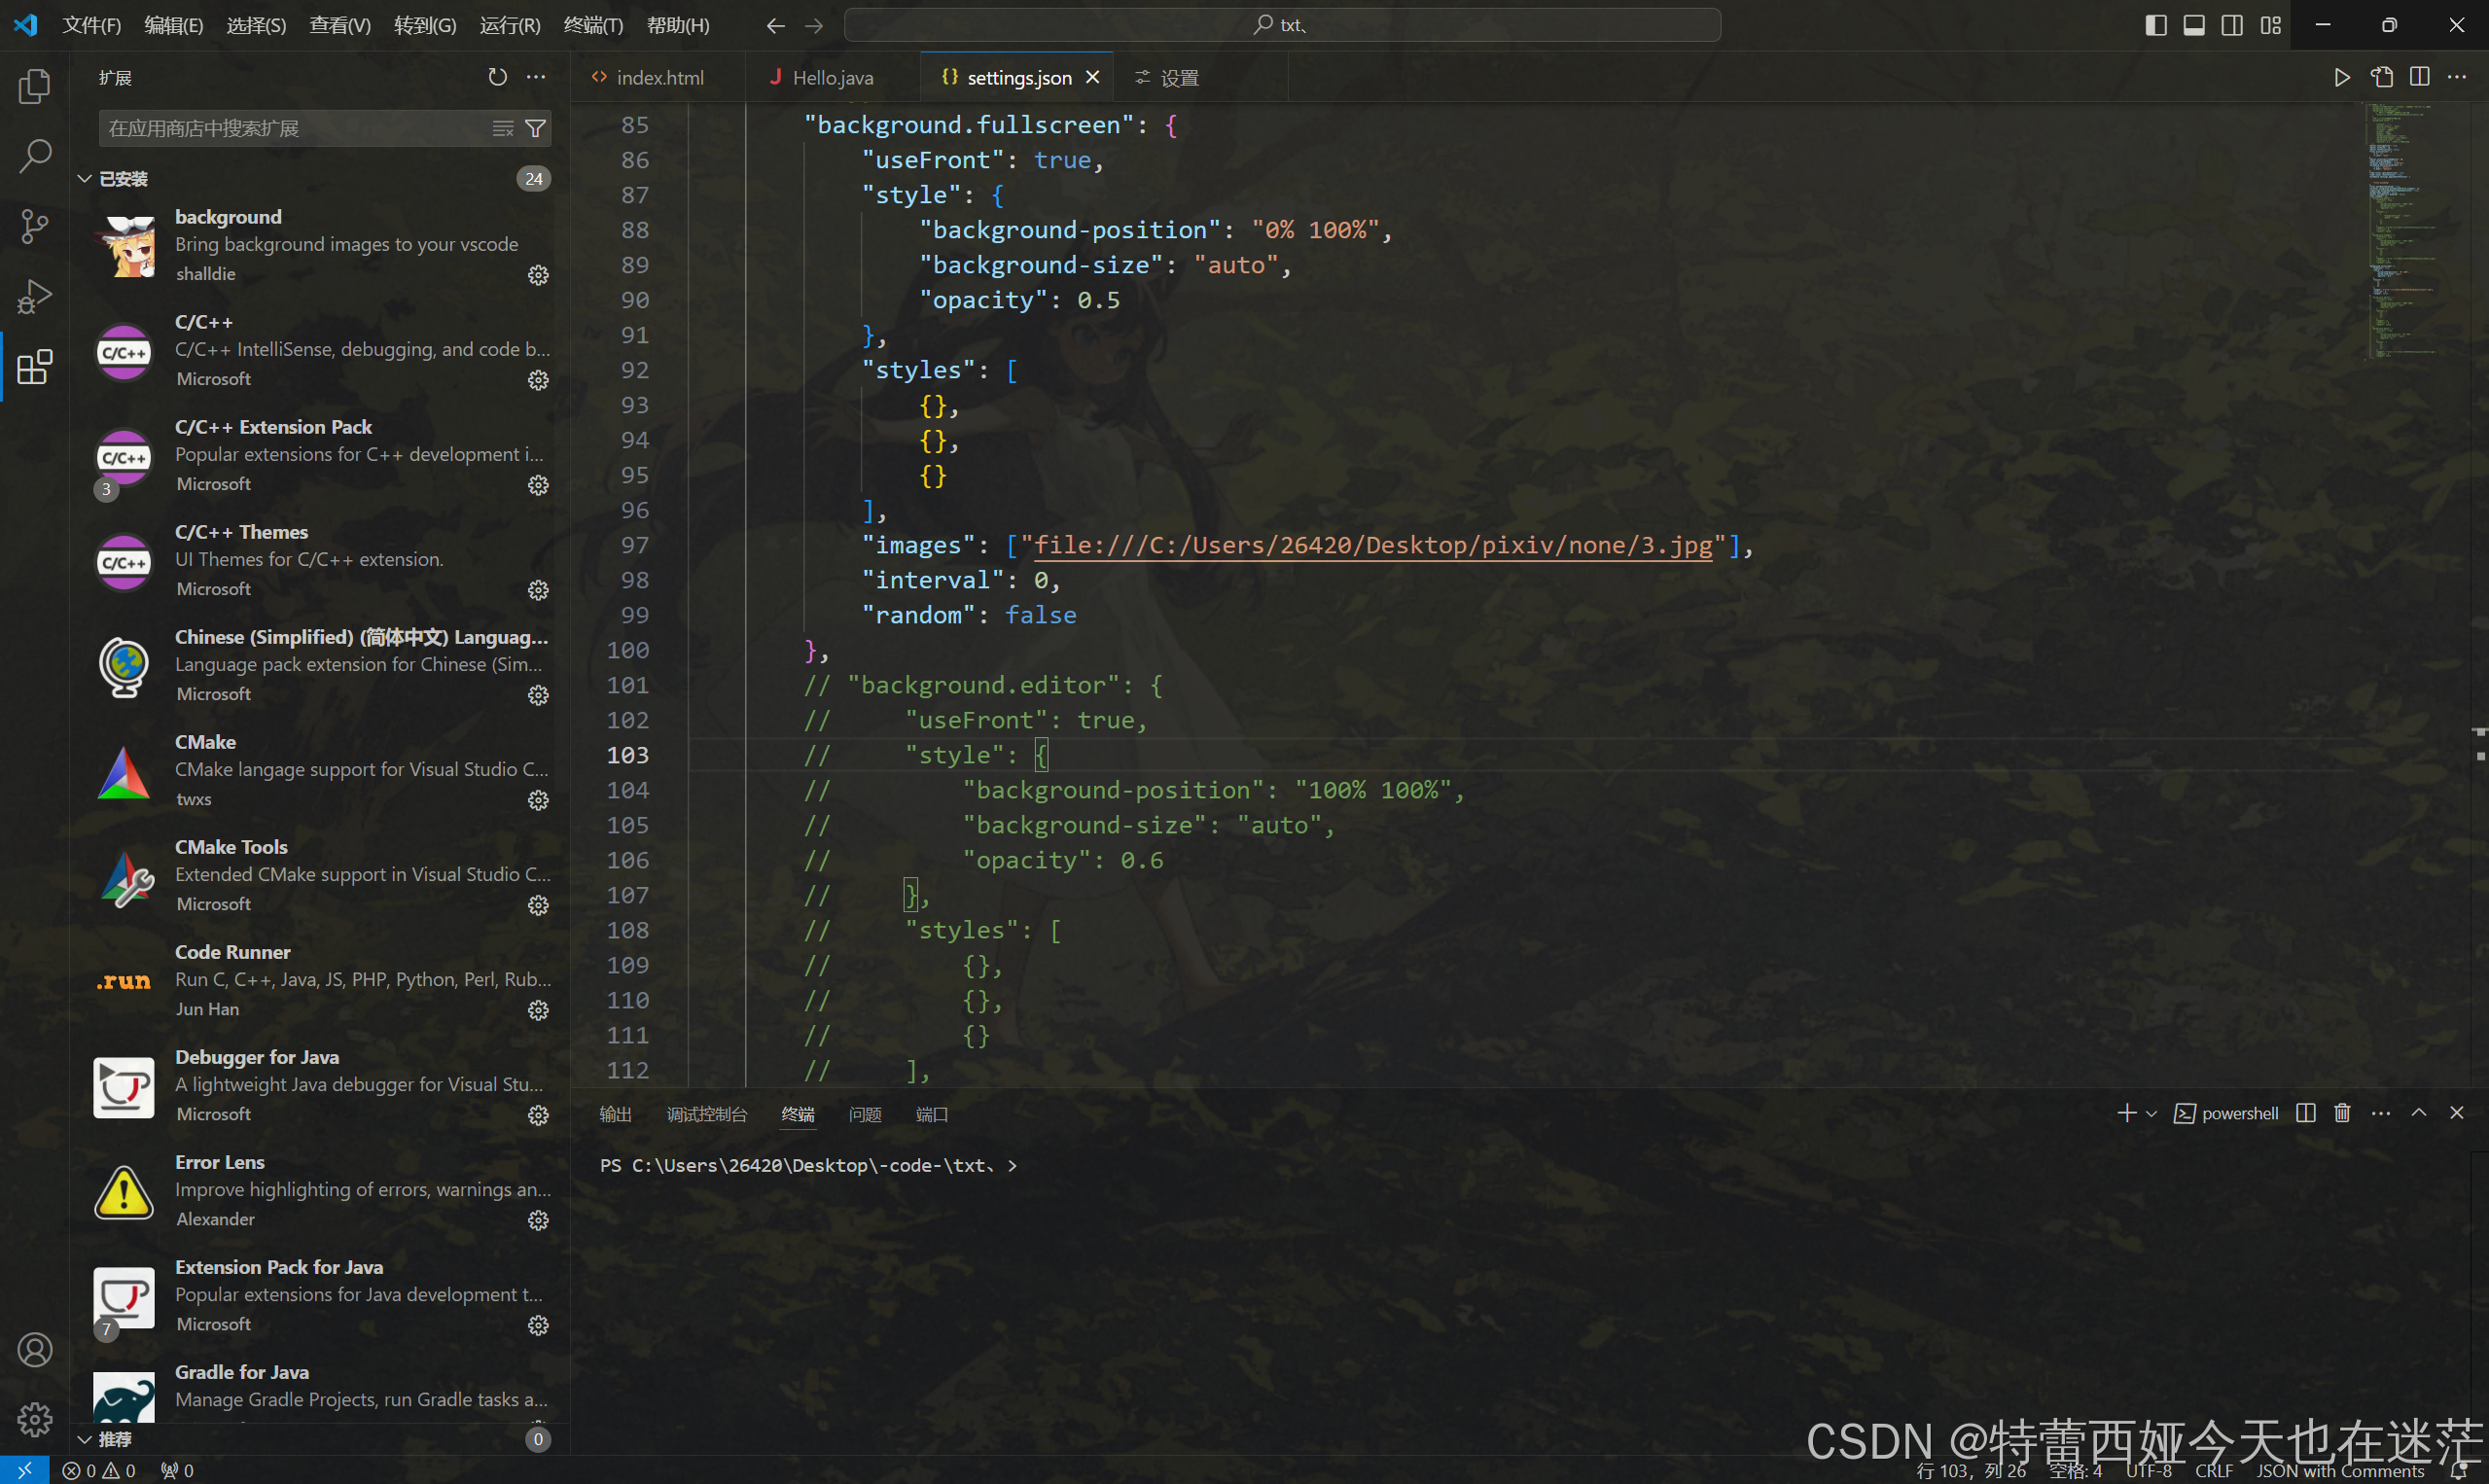The width and height of the screenshot is (2489, 1484).
Task: Switch to the Hello.java tab
Action: [x=832, y=77]
